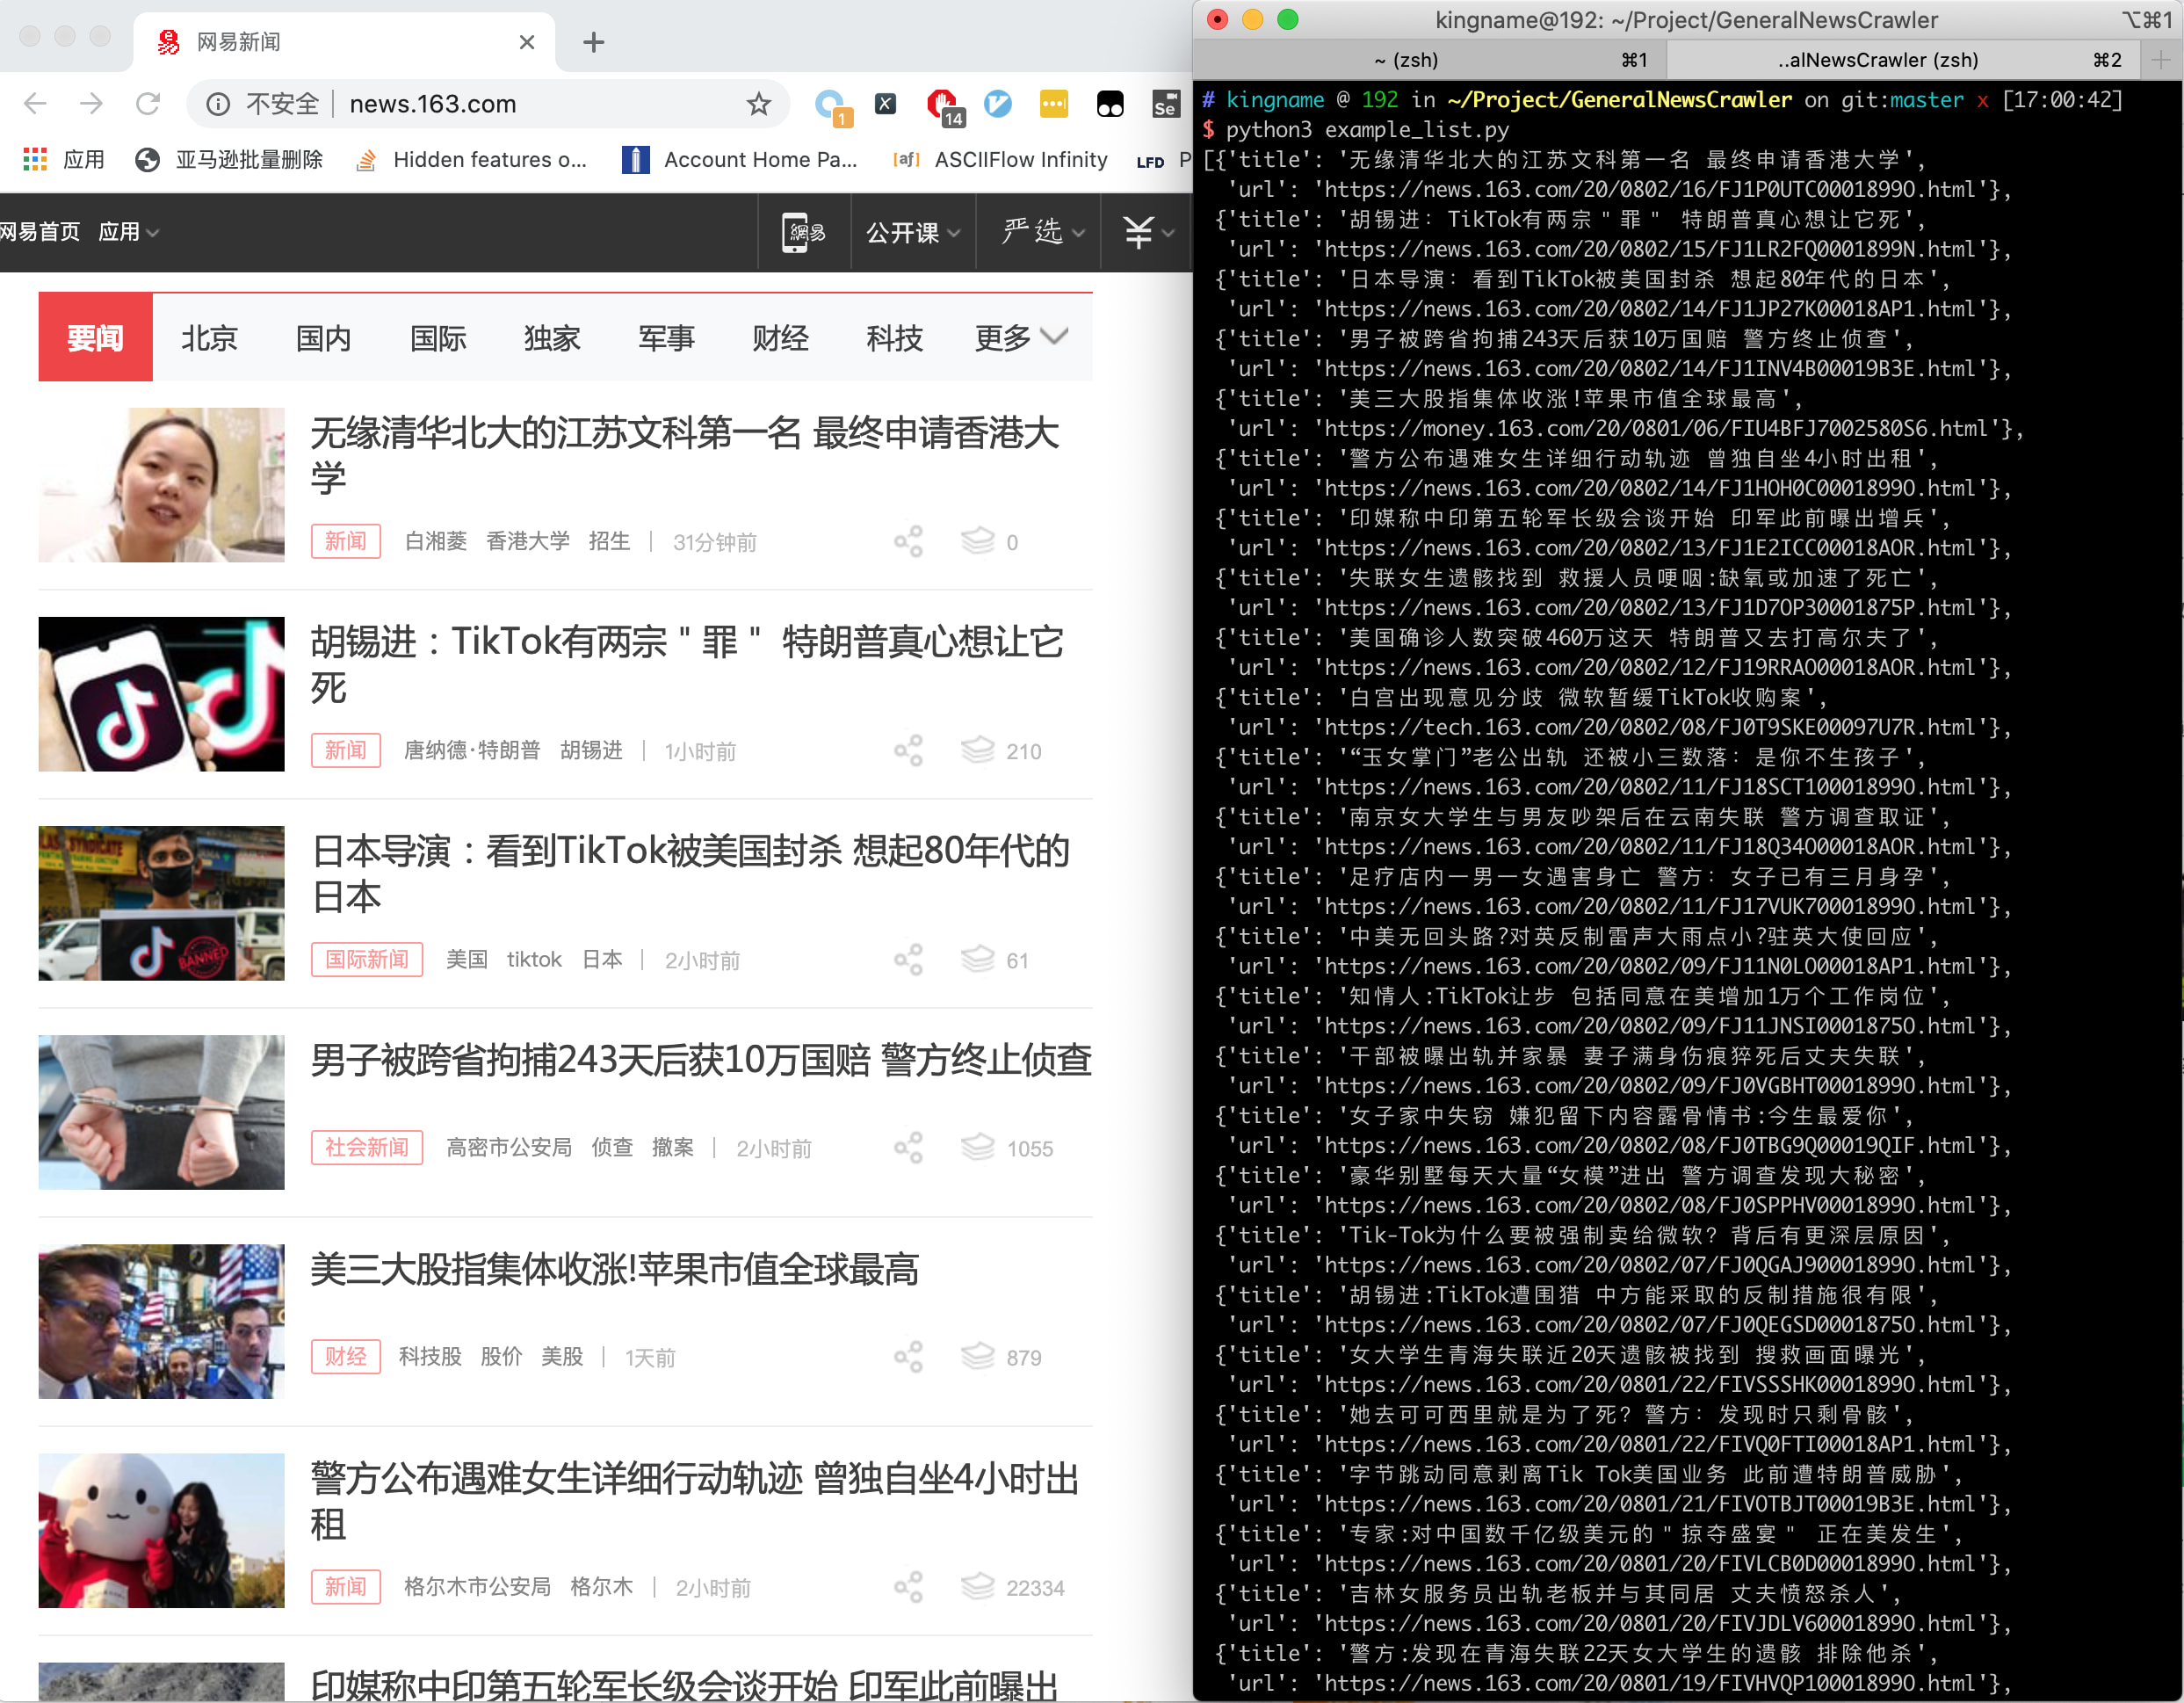Click the share icon on the TikTok article
The image size is (2184, 1703).
tap(908, 751)
